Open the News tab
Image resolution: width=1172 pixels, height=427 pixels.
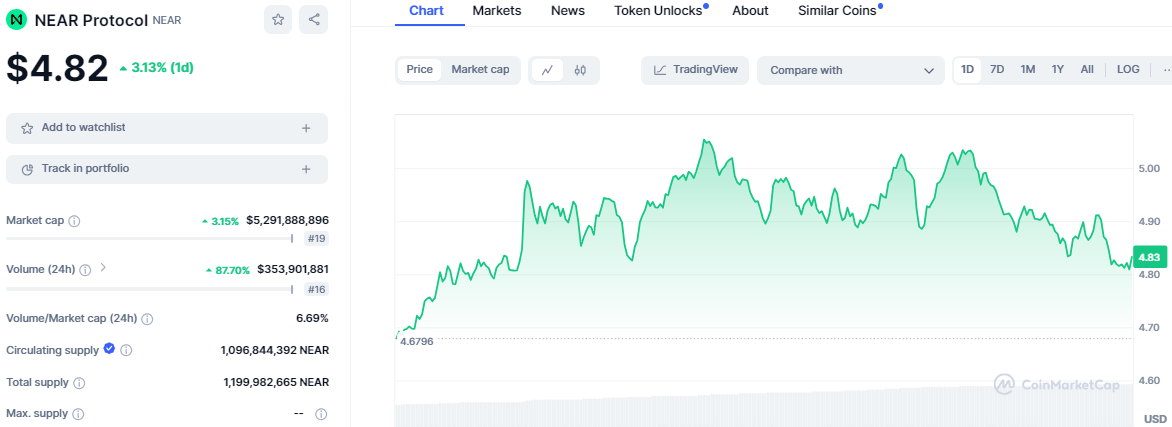pos(568,10)
